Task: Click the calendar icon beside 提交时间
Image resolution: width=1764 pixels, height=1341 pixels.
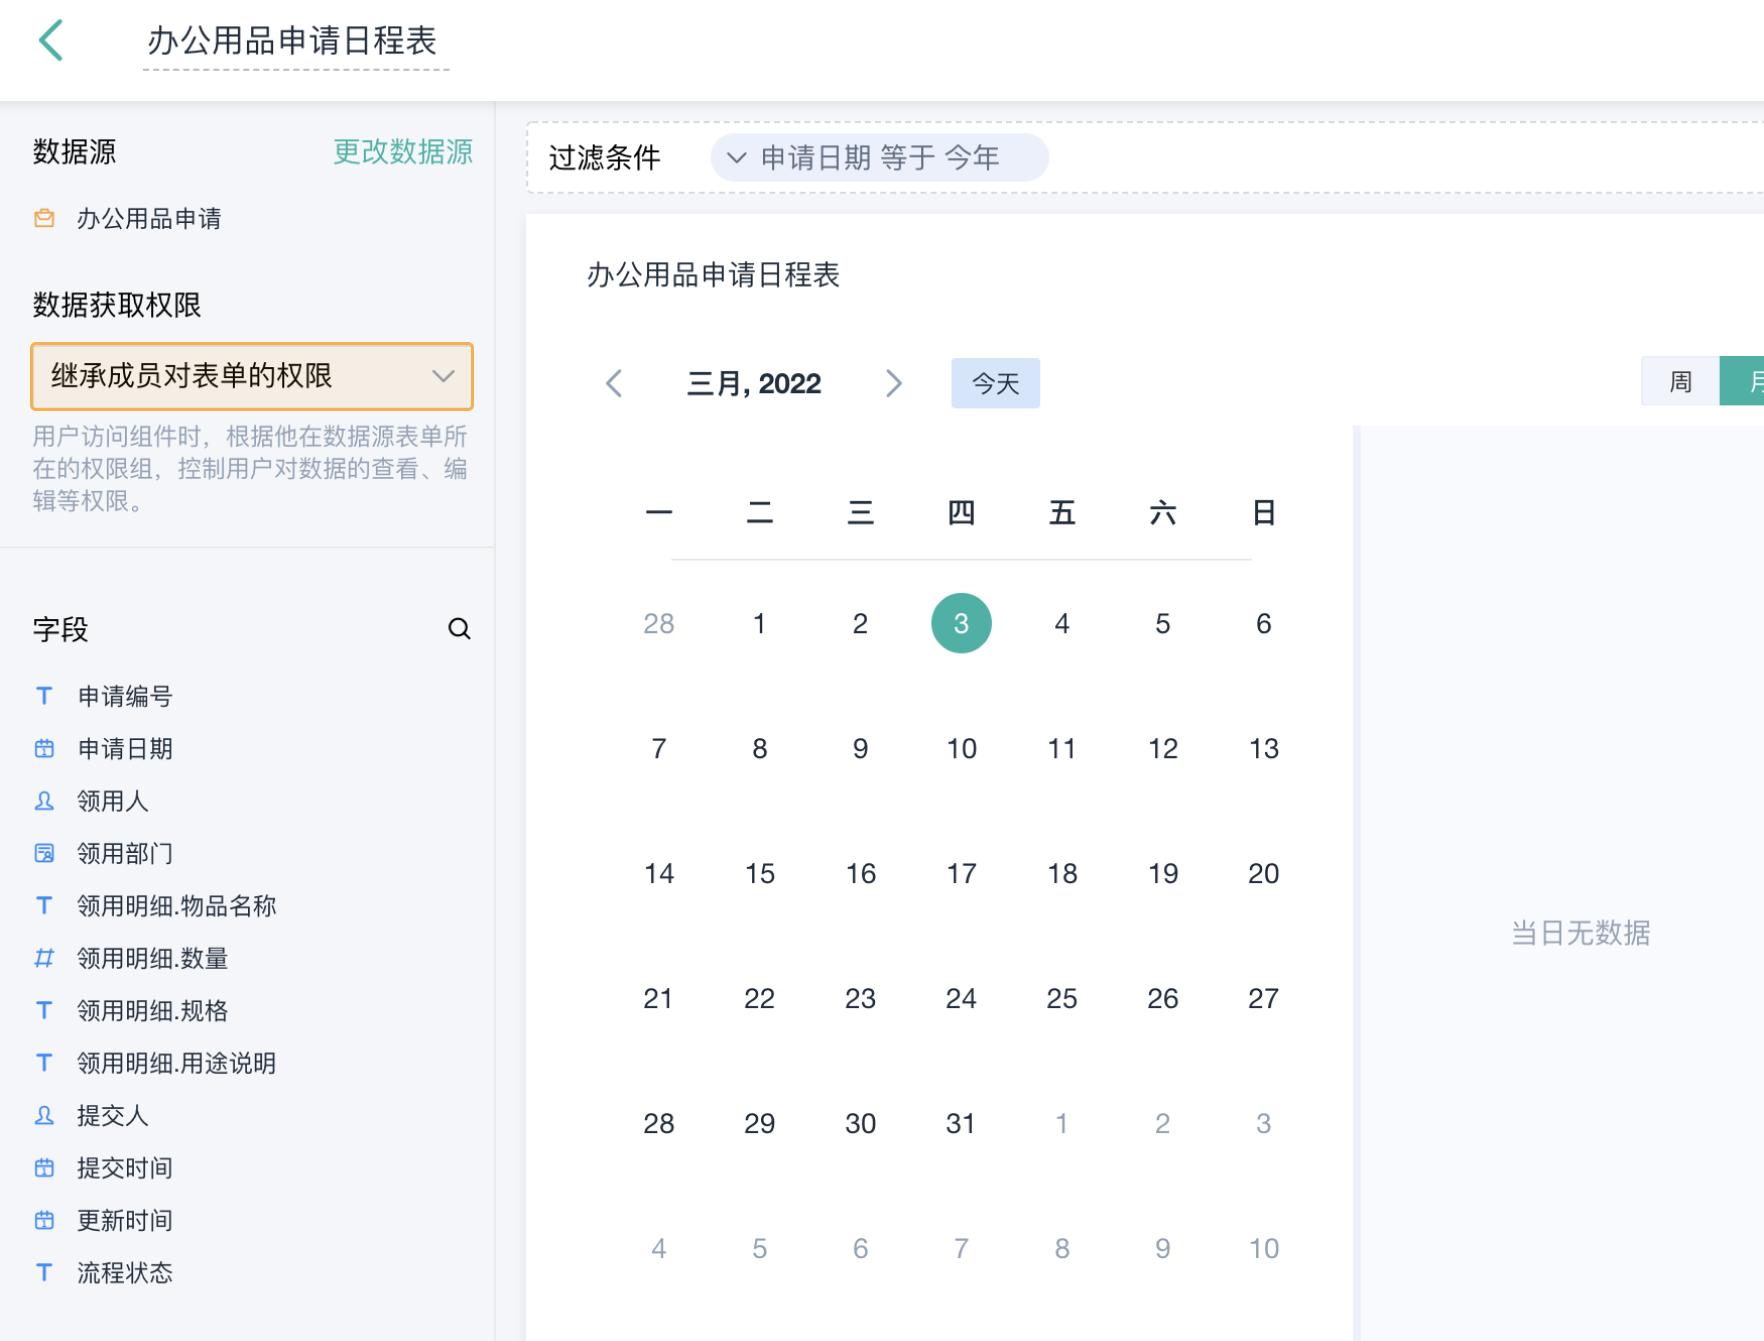Action: click(x=43, y=1168)
